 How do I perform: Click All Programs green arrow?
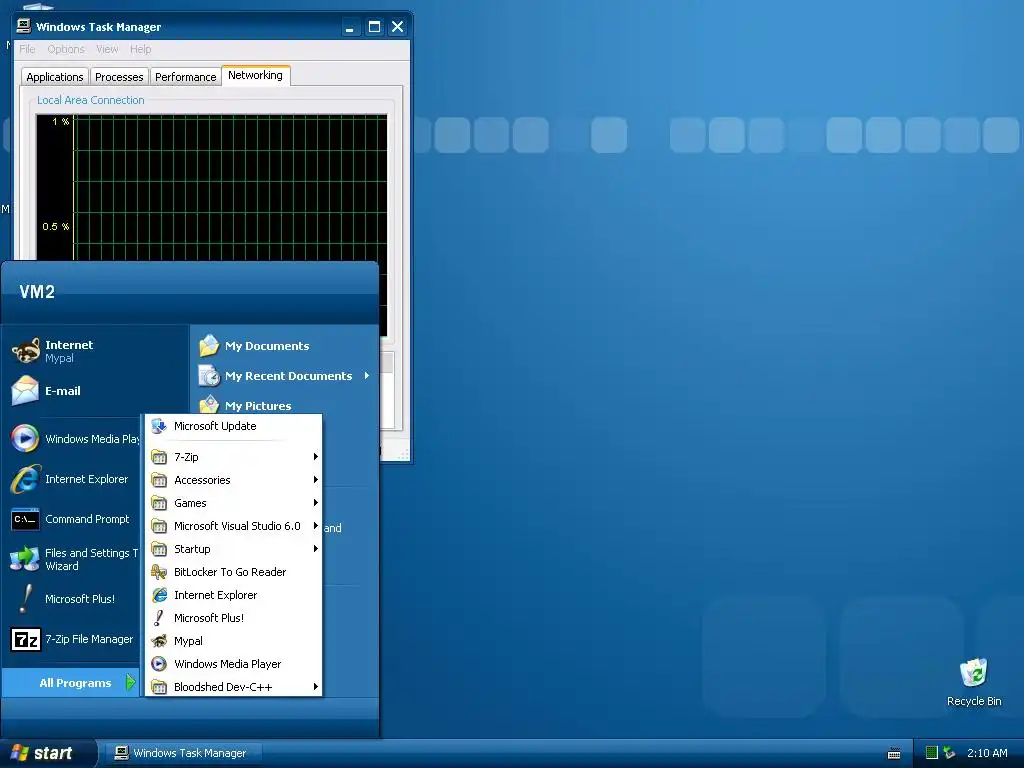click(x=130, y=682)
